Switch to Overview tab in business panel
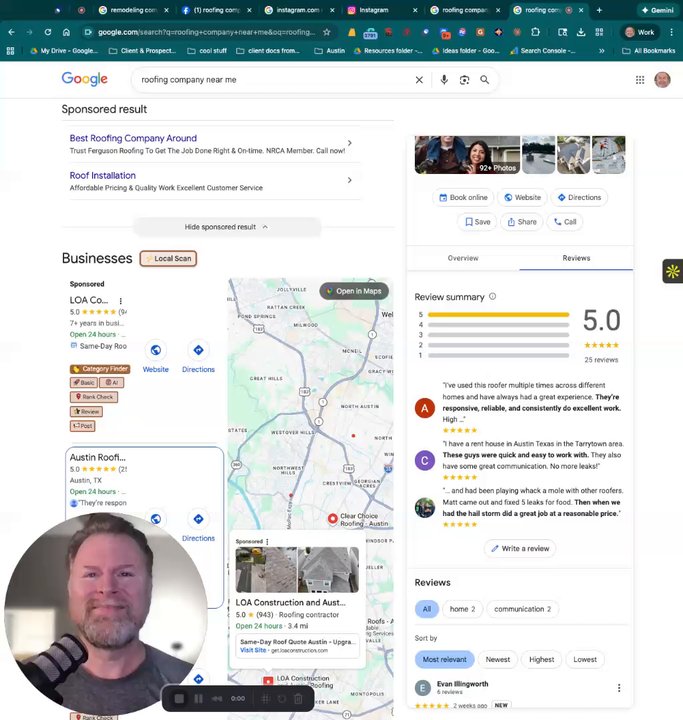The height and width of the screenshot is (720, 683). (463, 258)
